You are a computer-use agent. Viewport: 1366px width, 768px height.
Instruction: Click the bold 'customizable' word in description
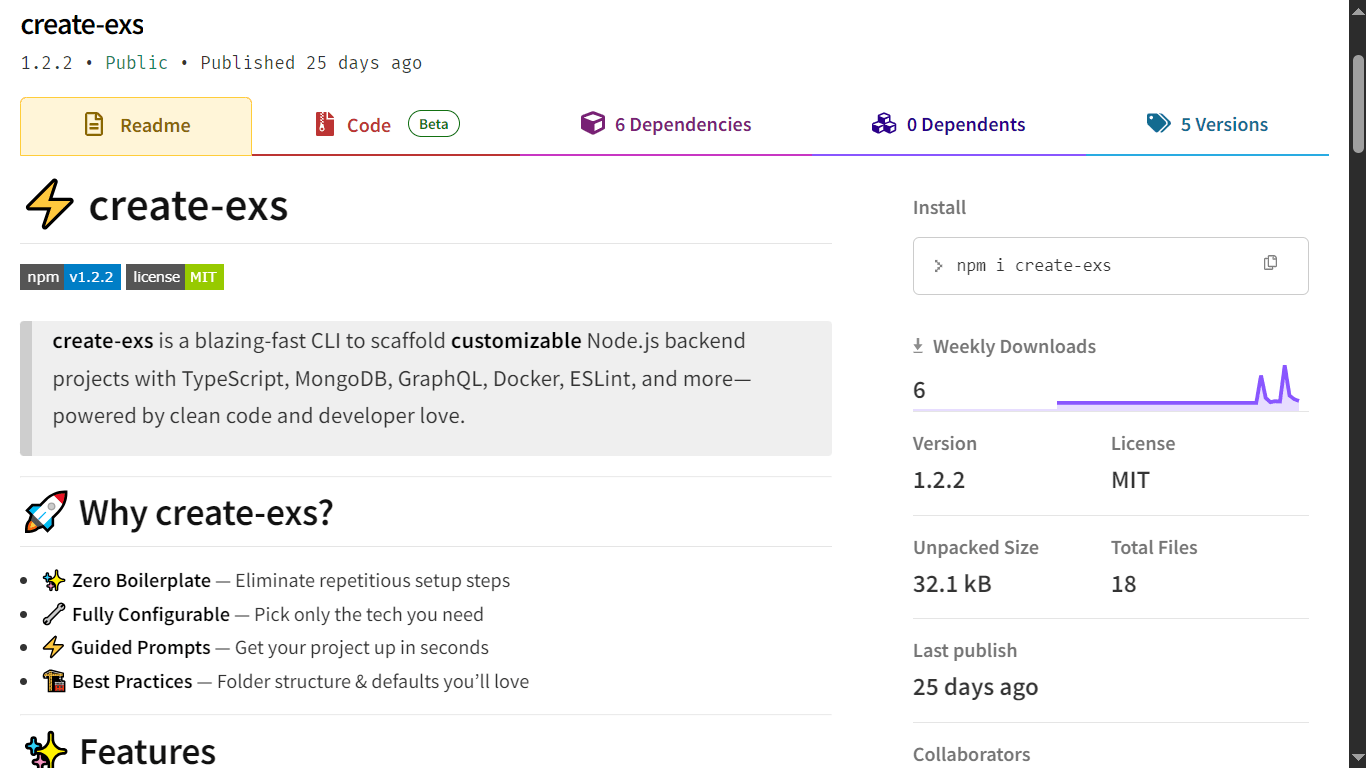click(516, 340)
